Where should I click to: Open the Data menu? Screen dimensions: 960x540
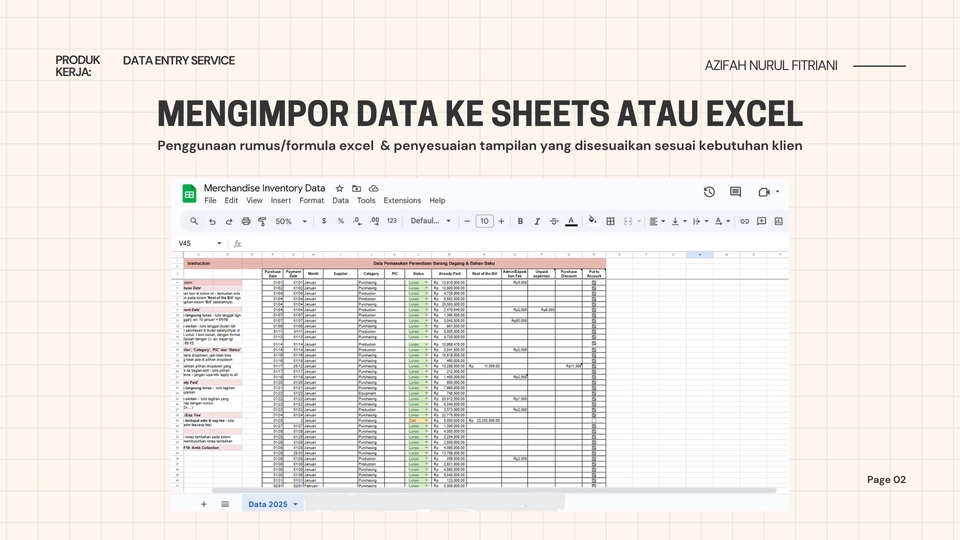coord(340,200)
